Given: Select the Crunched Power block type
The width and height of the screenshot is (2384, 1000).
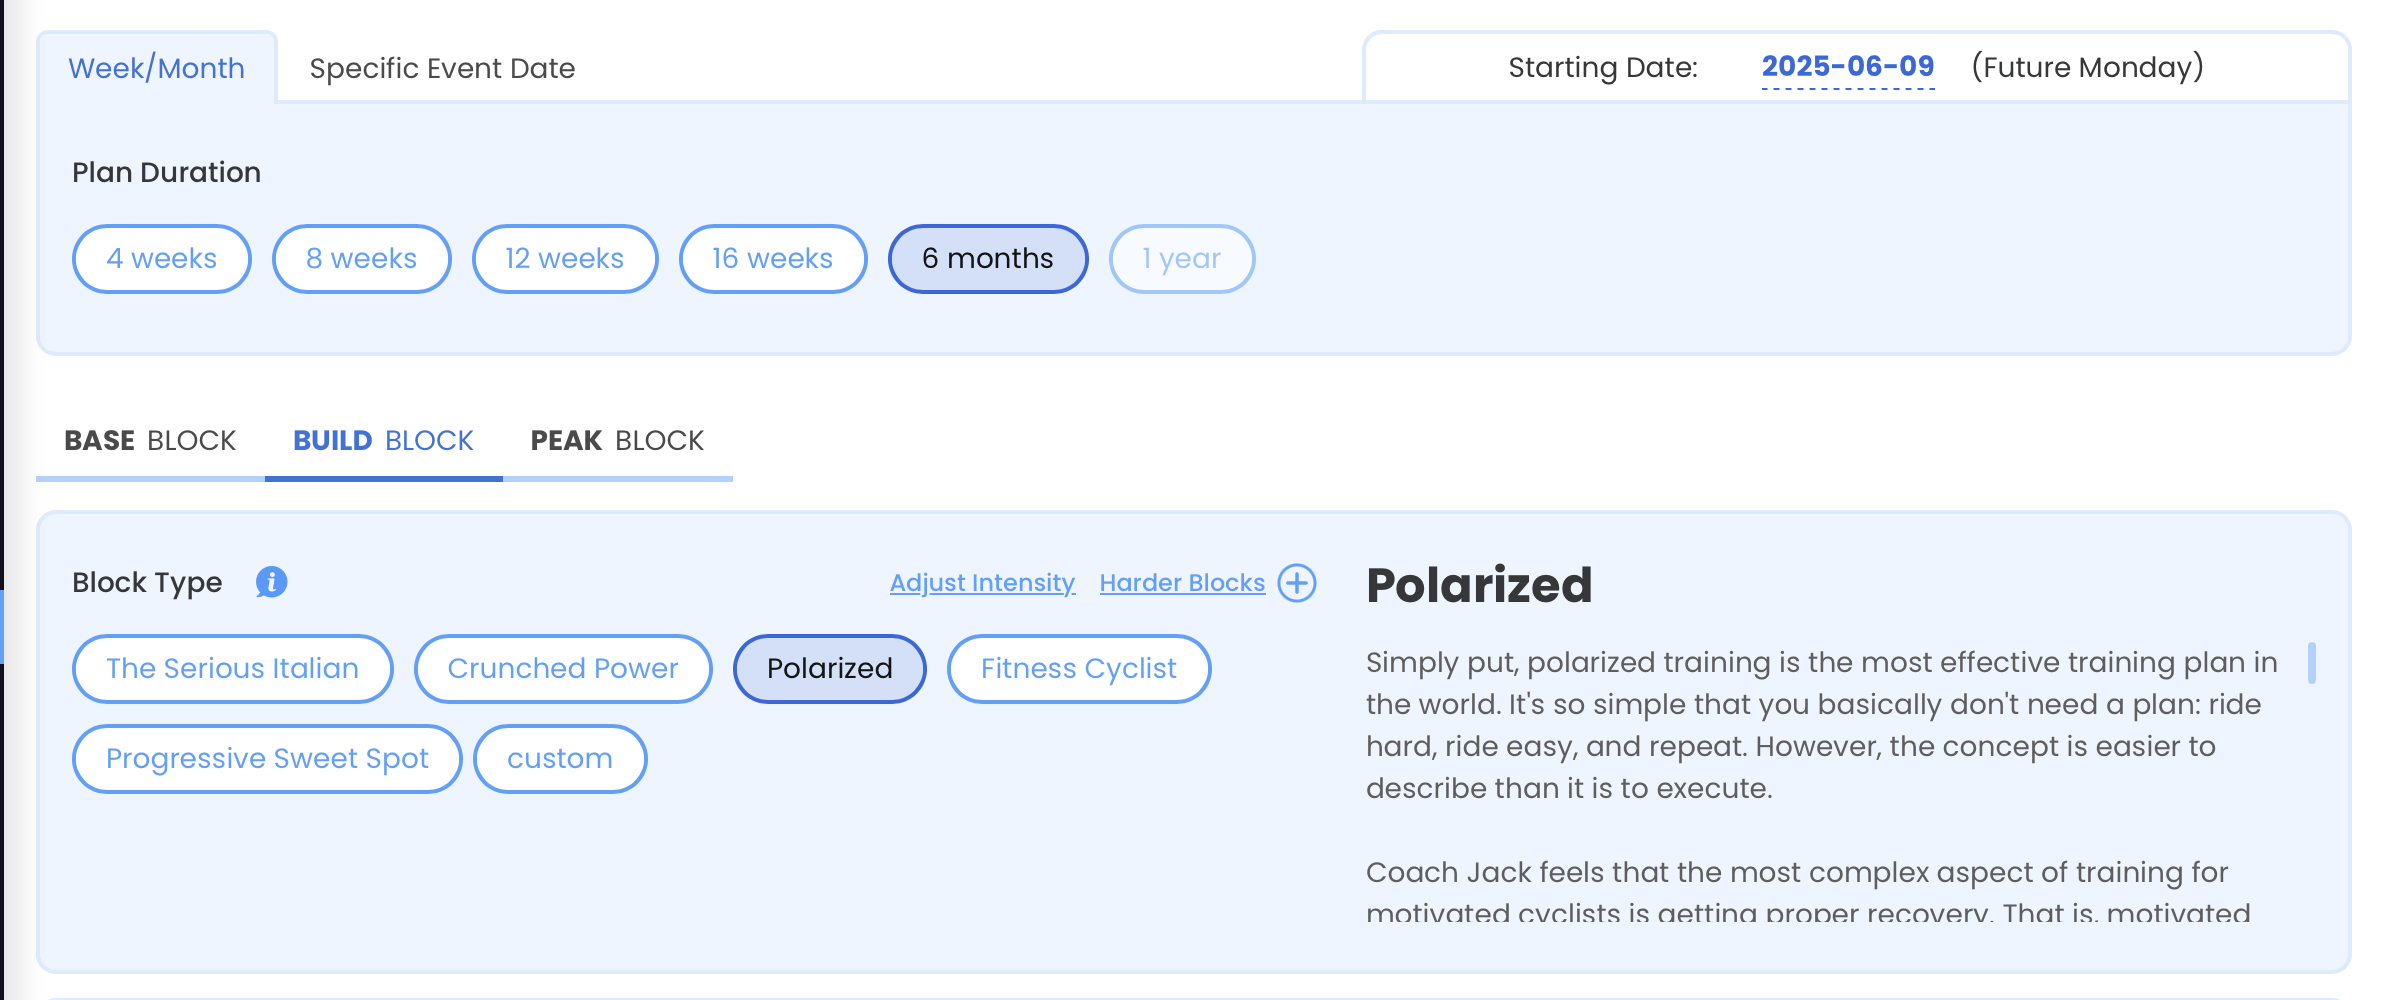Looking at the screenshot, I should pyautogui.click(x=562, y=669).
